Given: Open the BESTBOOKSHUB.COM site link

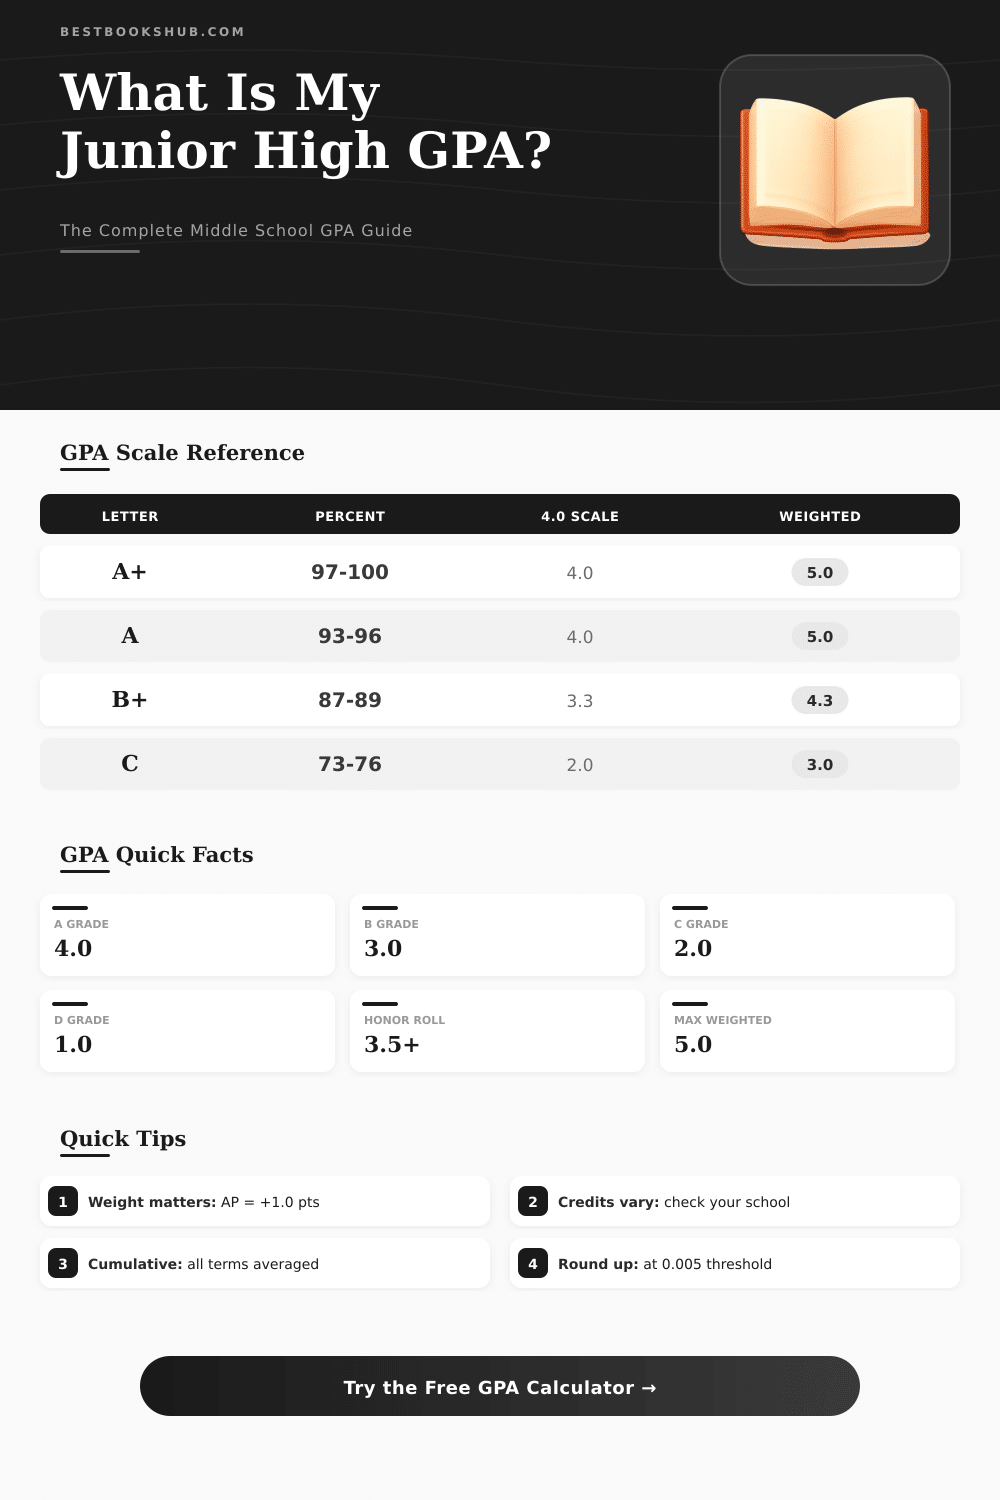Looking at the screenshot, I should click(152, 32).
